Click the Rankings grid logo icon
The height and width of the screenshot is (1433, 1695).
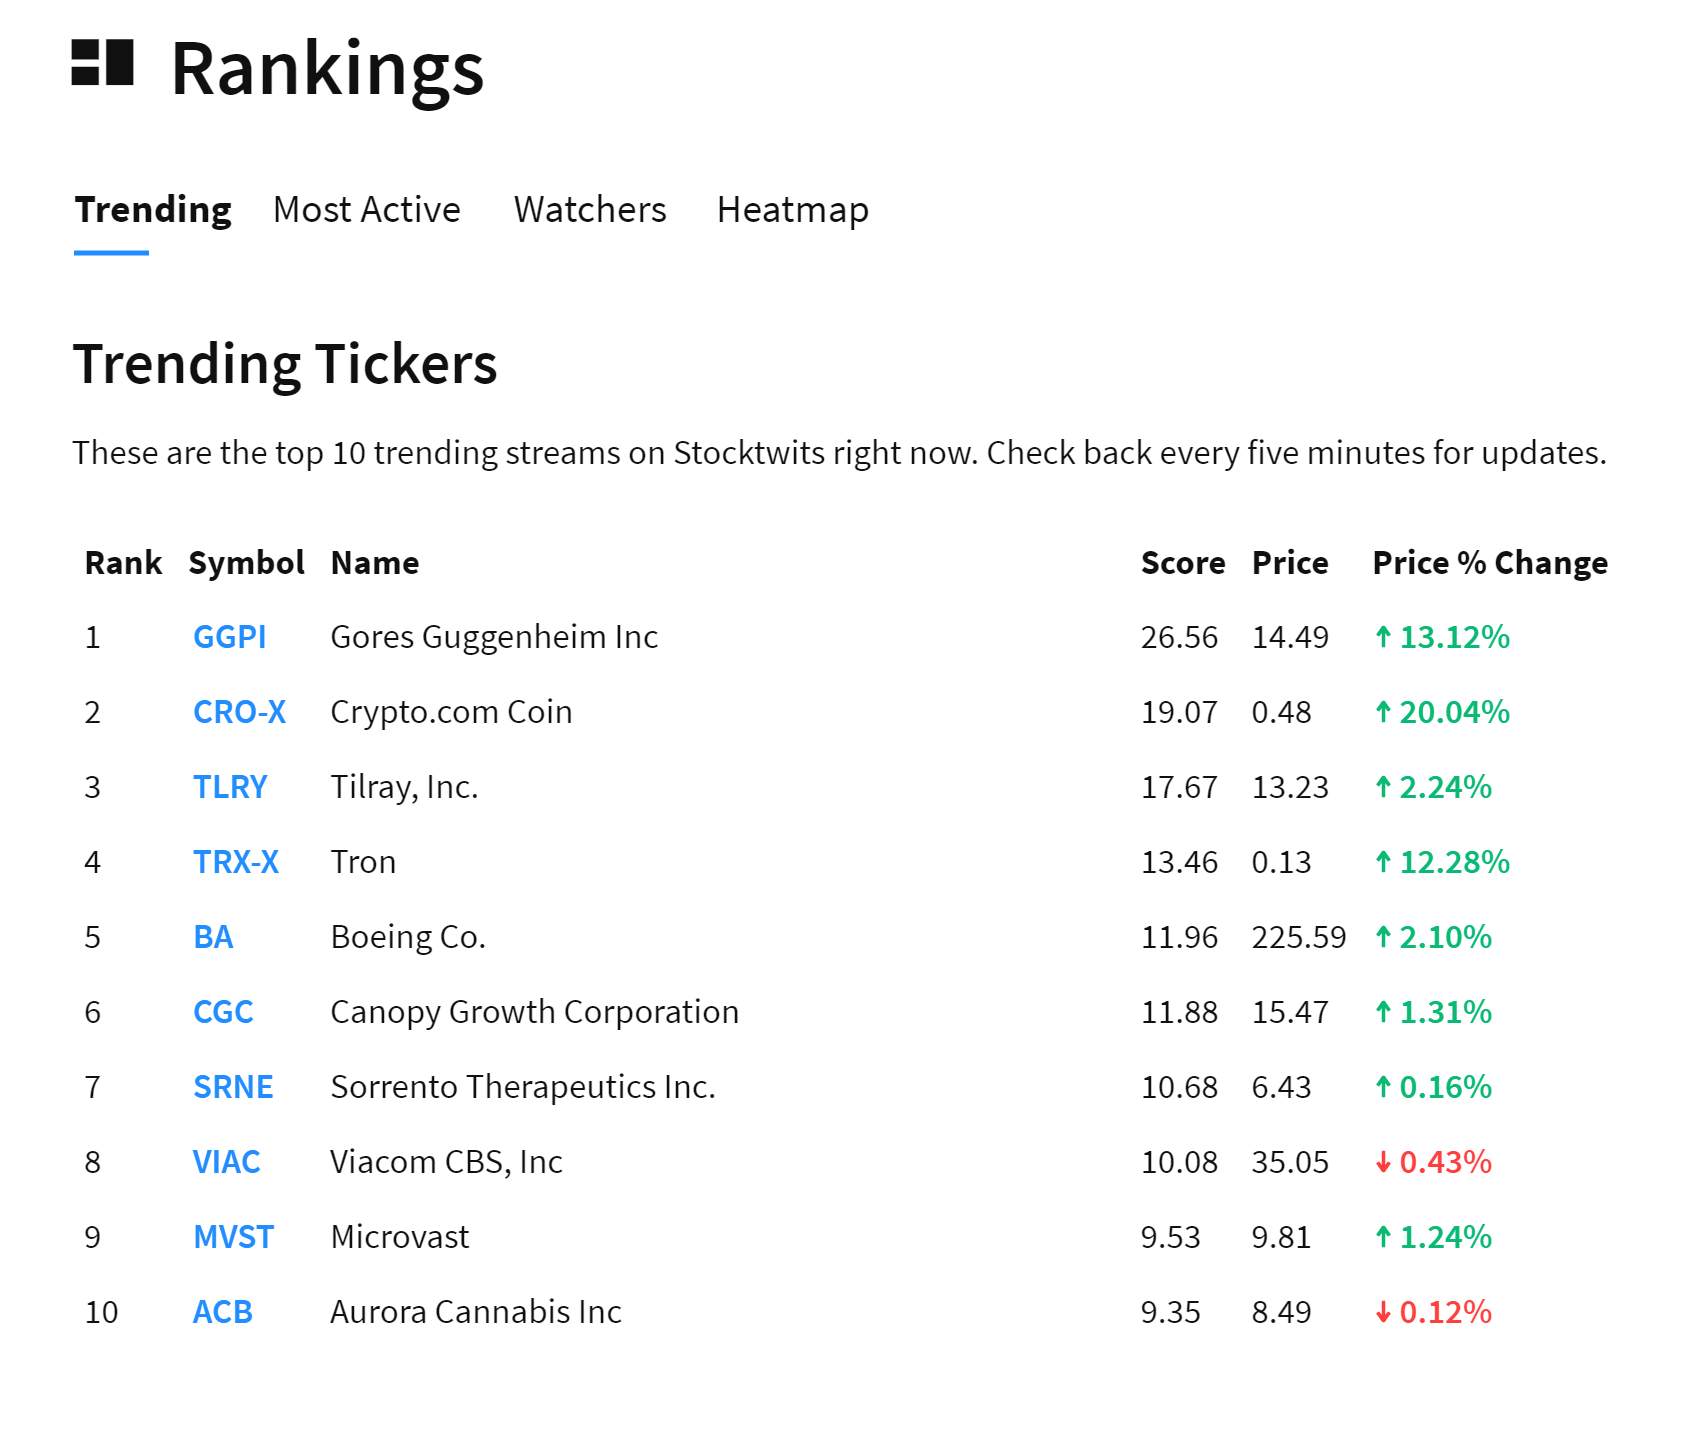102,63
